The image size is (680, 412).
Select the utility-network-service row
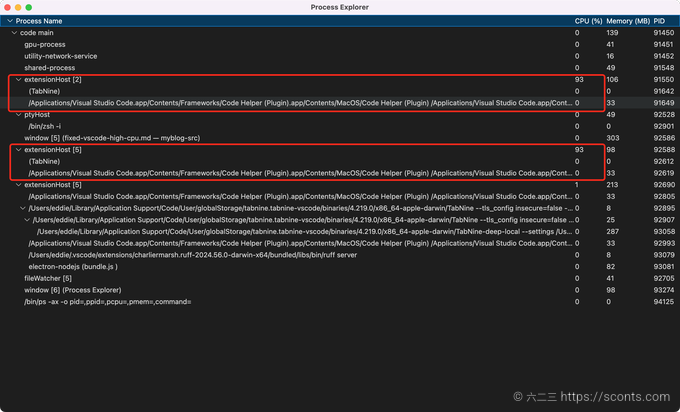coord(340,56)
